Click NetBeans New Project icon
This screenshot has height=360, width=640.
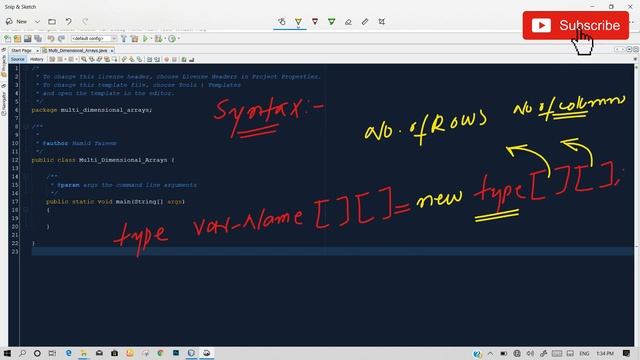click(x=17, y=38)
